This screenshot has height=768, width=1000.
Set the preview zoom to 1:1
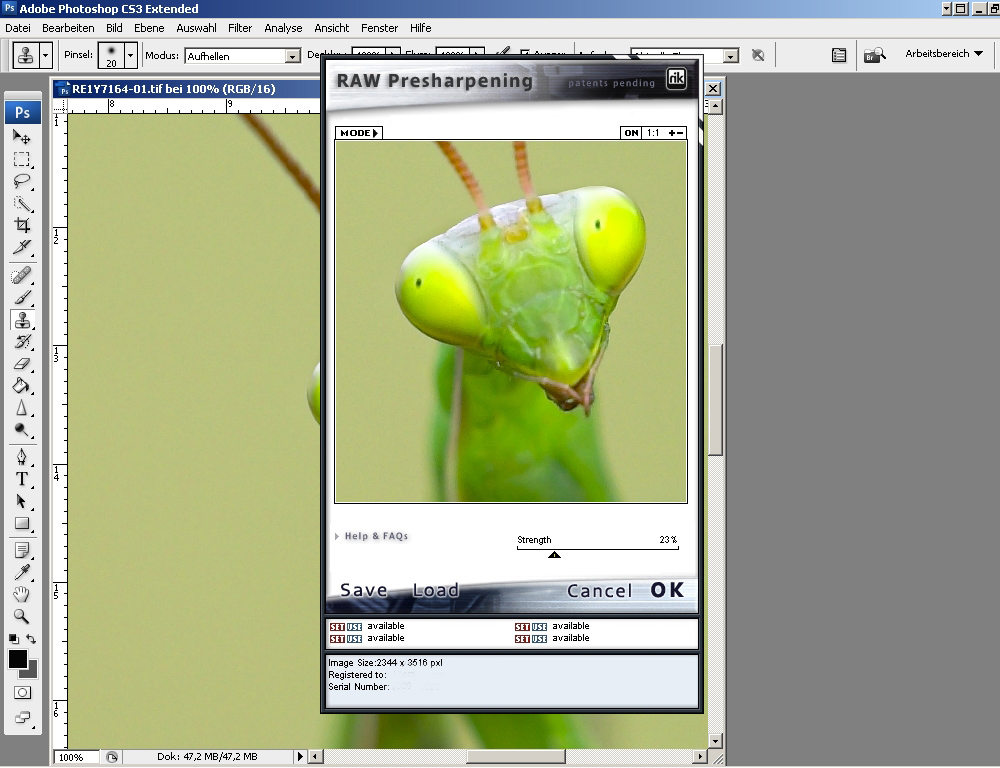pos(653,133)
